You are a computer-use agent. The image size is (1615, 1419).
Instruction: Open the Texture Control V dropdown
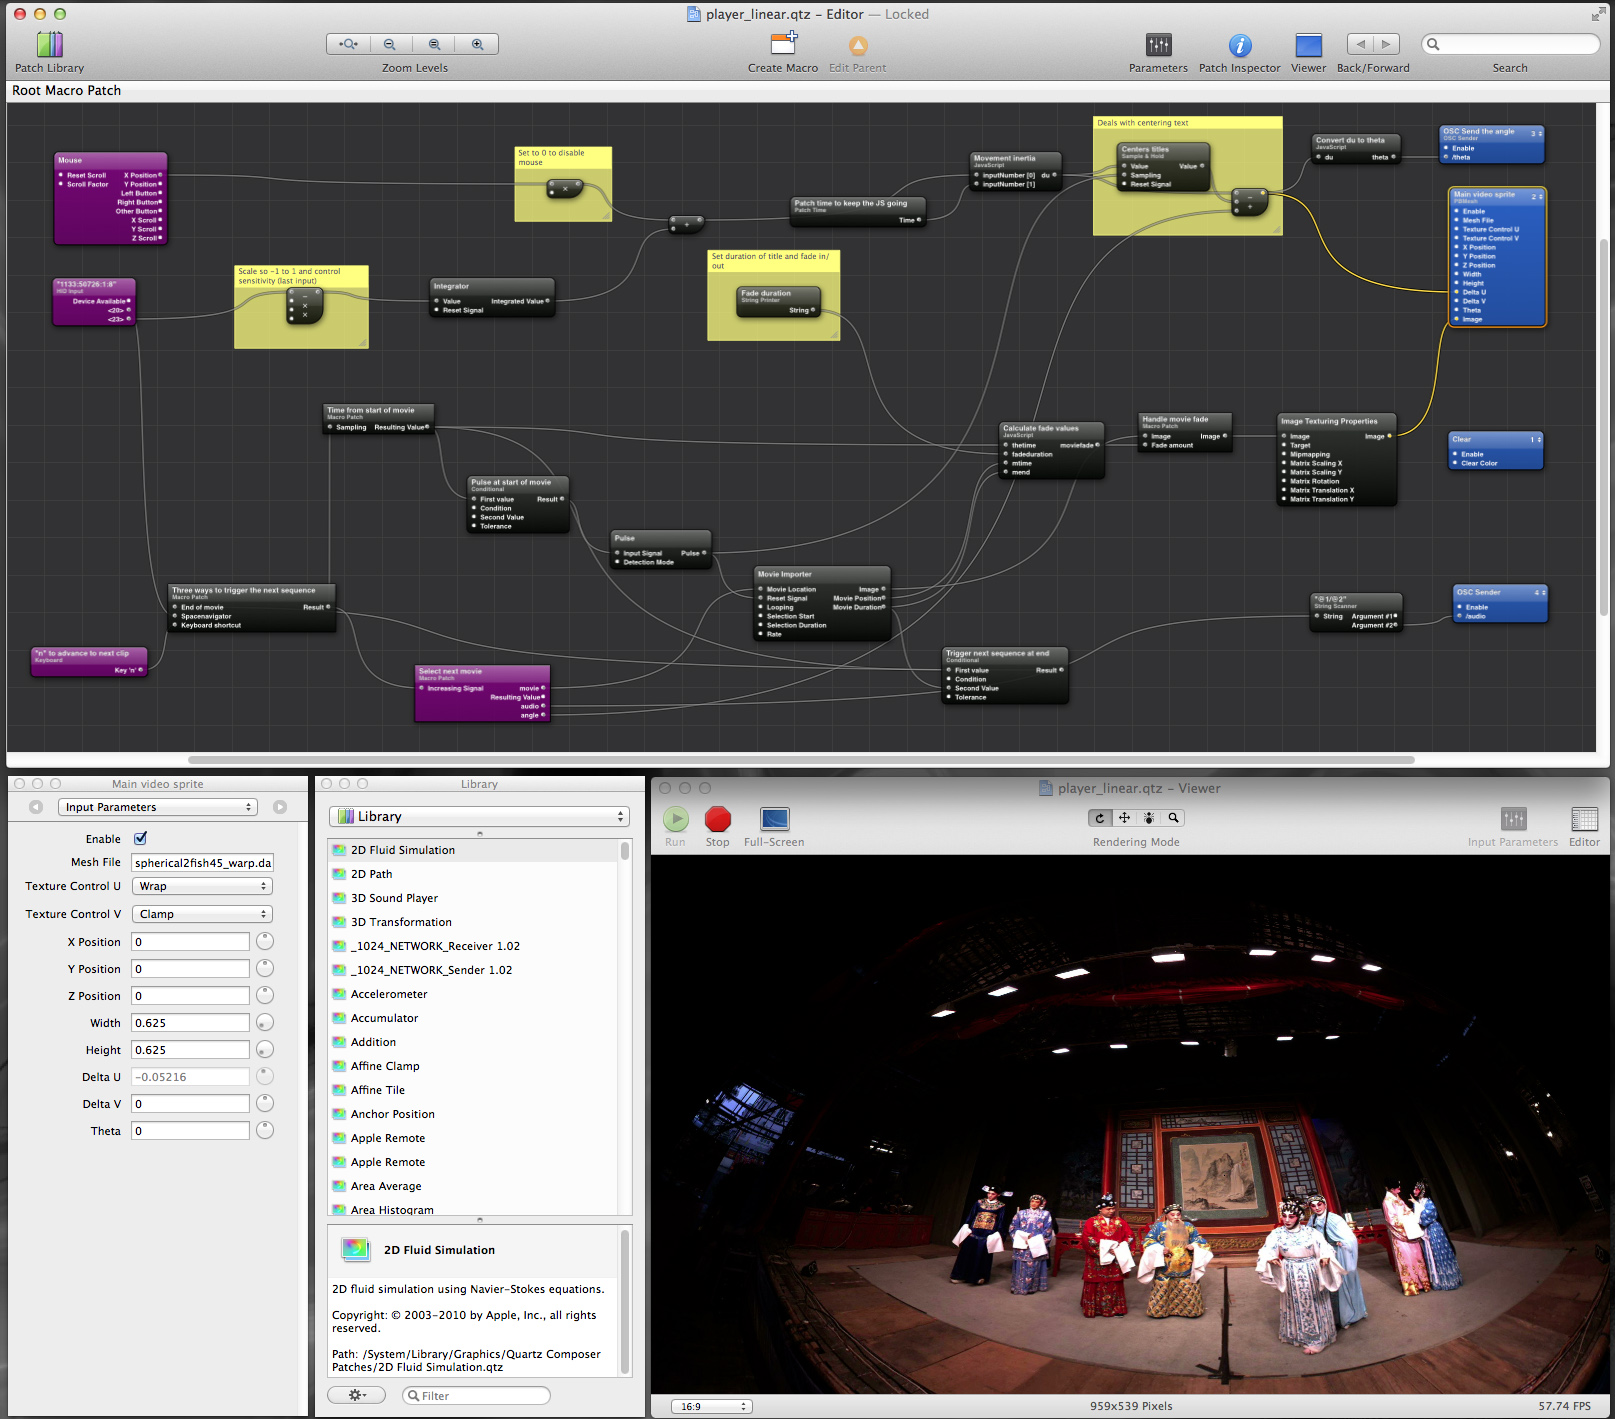tap(202, 915)
